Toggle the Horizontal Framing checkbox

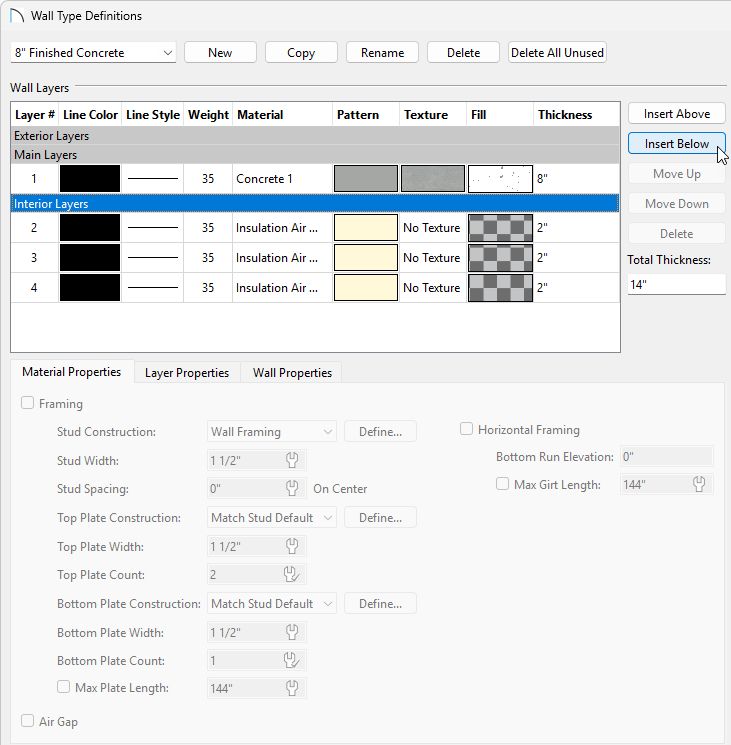466,429
